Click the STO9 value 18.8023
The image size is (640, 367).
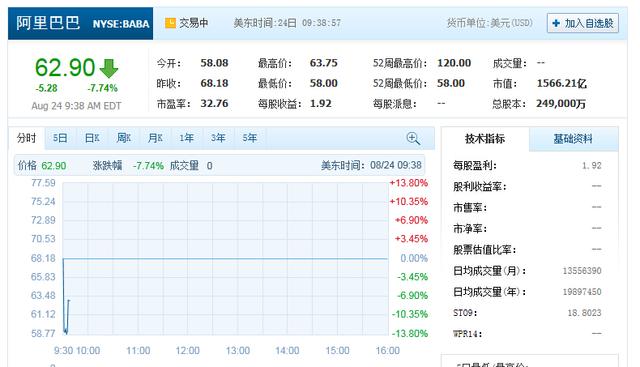[x=584, y=313]
